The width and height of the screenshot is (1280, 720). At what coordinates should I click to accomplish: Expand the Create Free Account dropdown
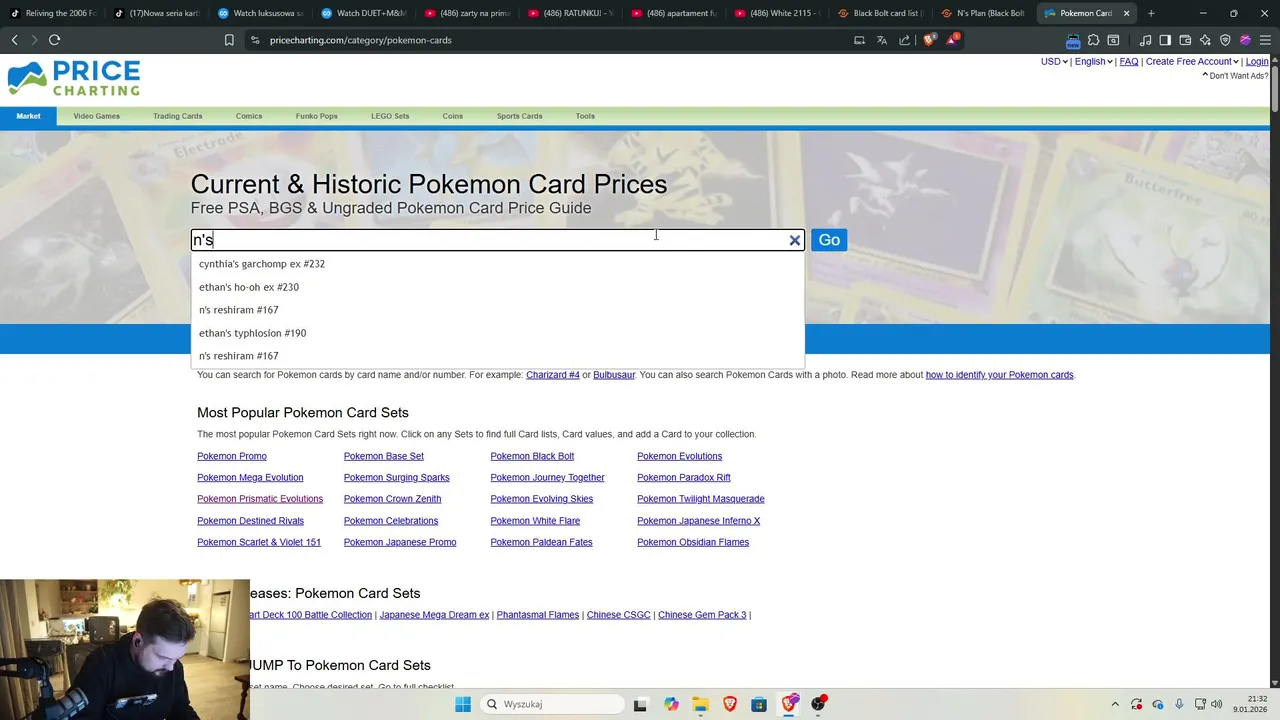pos(1192,62)
